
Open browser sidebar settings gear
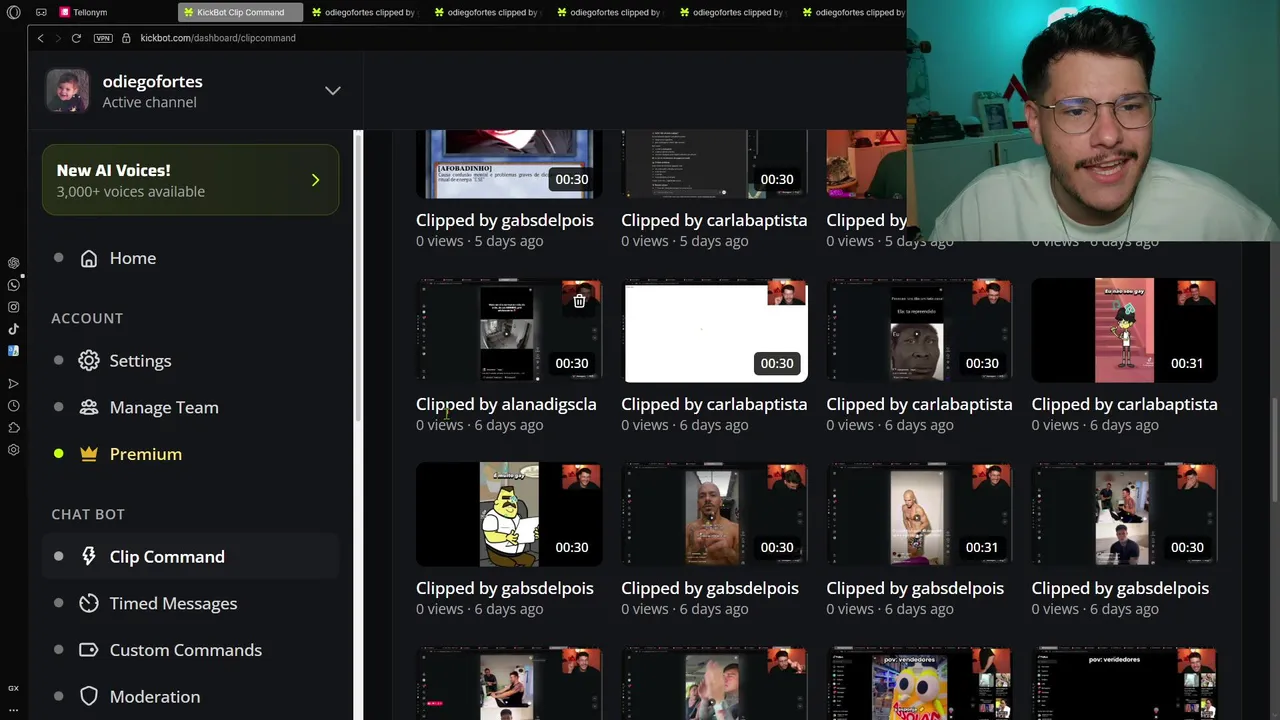13,449
